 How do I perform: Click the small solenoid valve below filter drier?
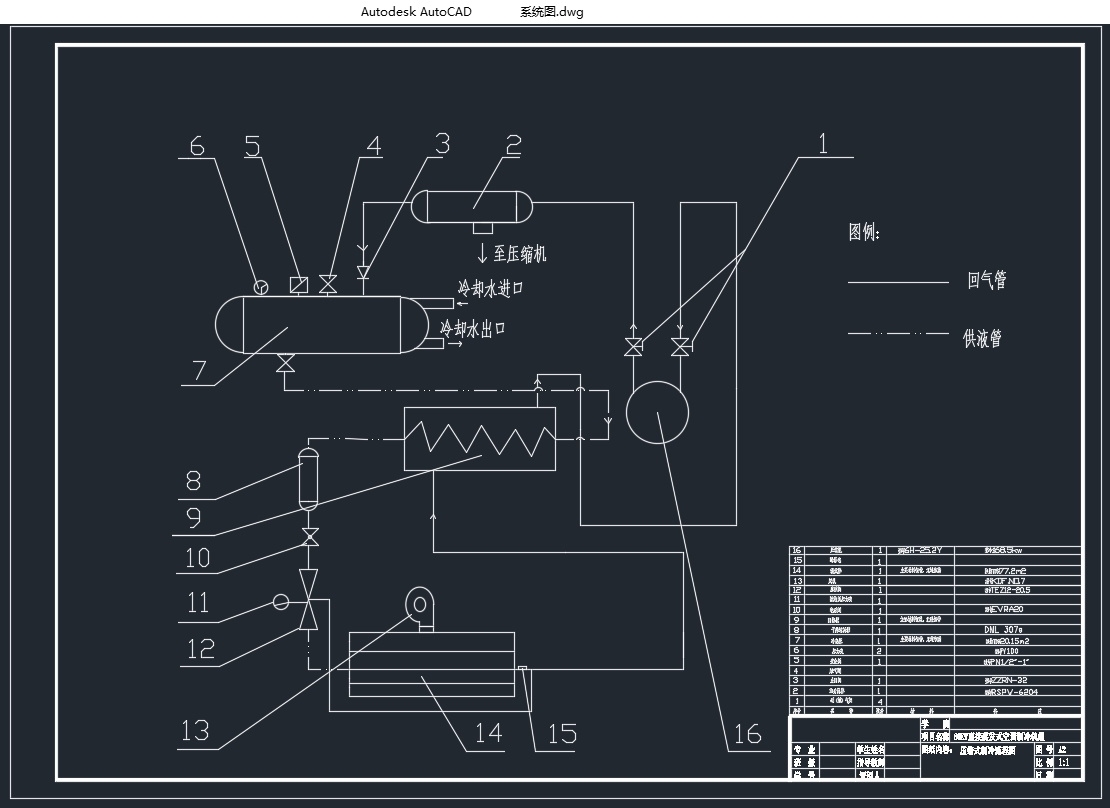point(309,538)
